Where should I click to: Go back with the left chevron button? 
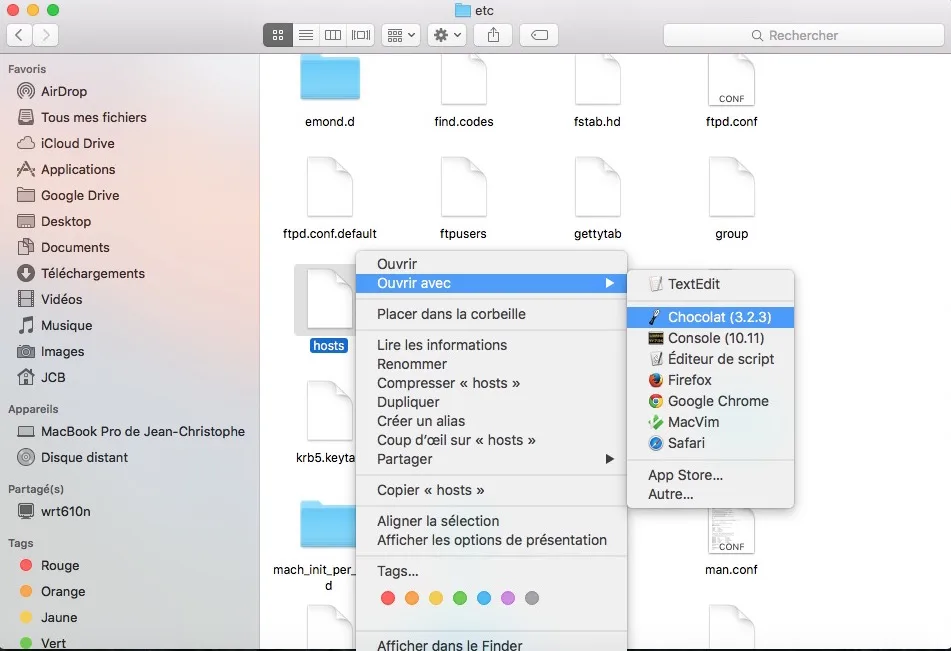(x=19, y=35)
